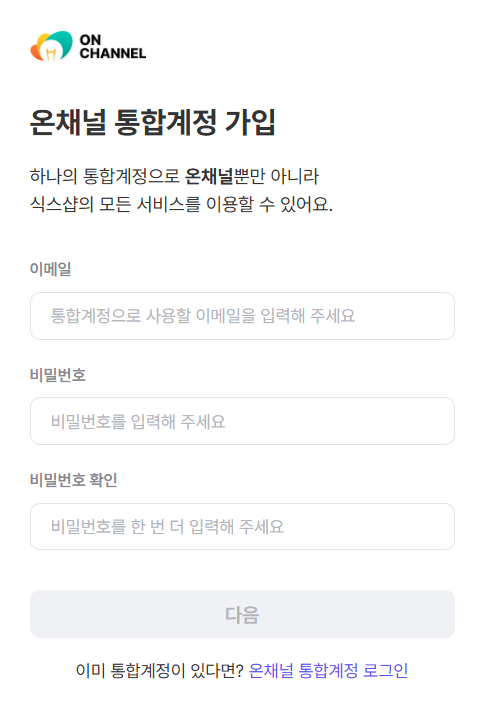
Task: Click the 비밀번호 확인 field label
Action: pos(73,480)
